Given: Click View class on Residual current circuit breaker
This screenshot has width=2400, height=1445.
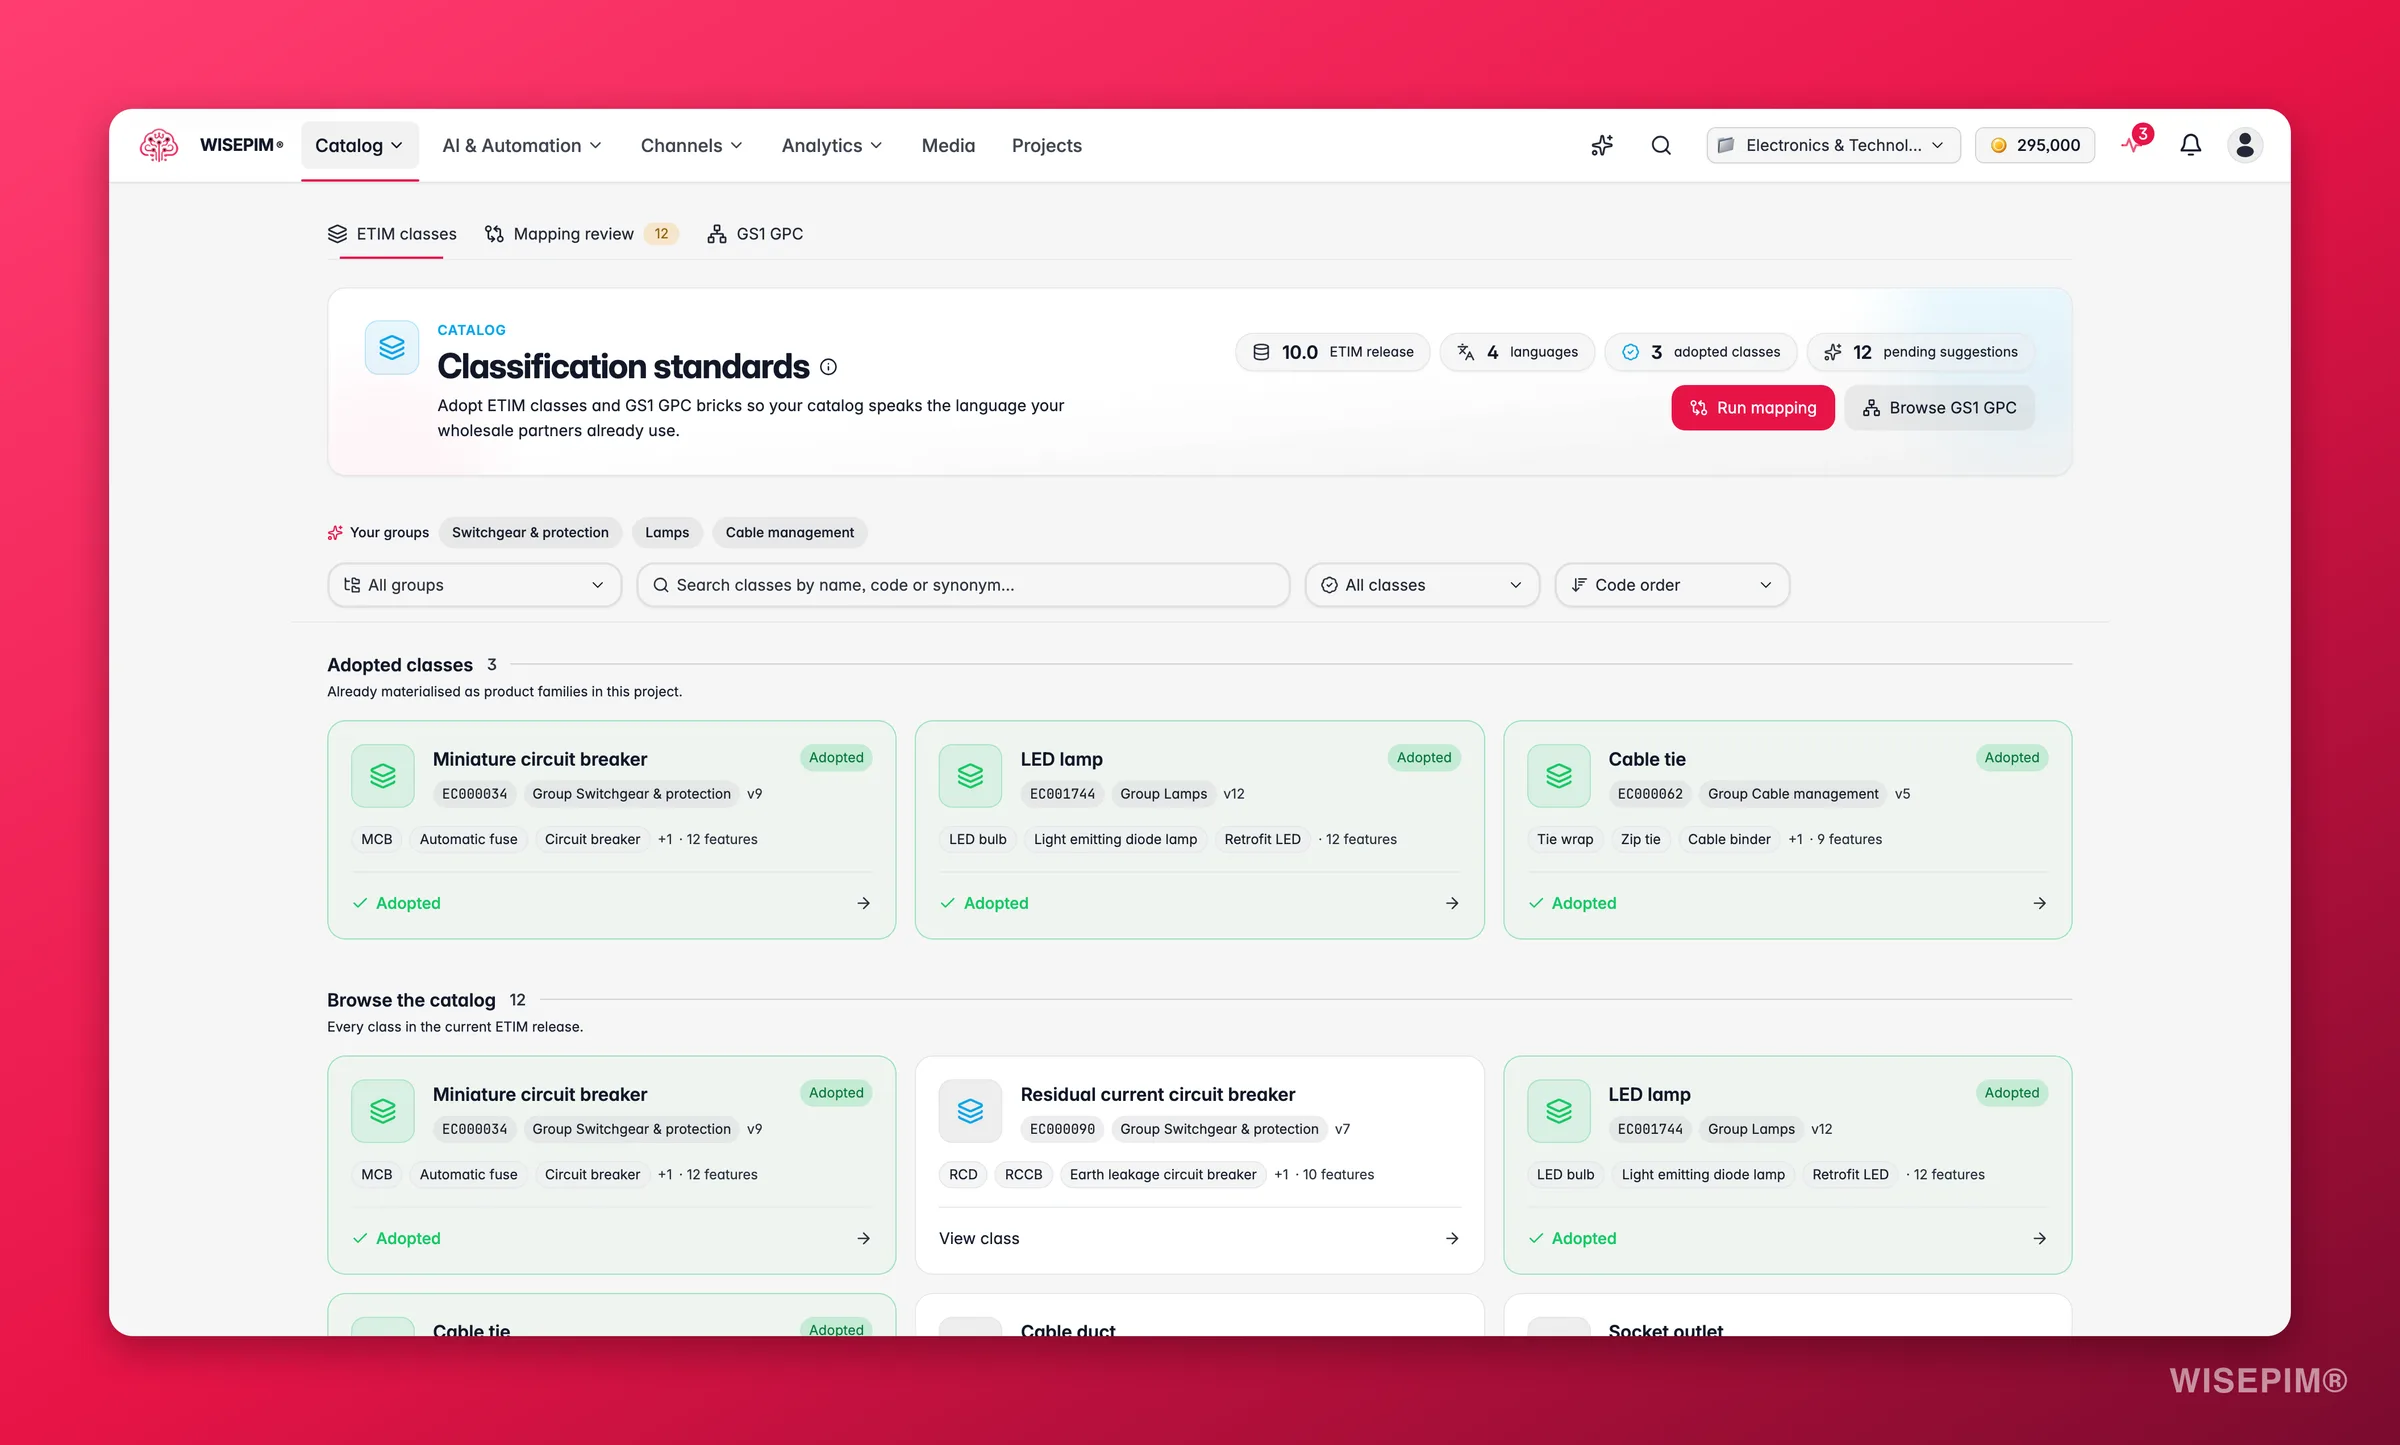Looking at the screenshot, I should pyautogui.click(x=979, y=1238).
